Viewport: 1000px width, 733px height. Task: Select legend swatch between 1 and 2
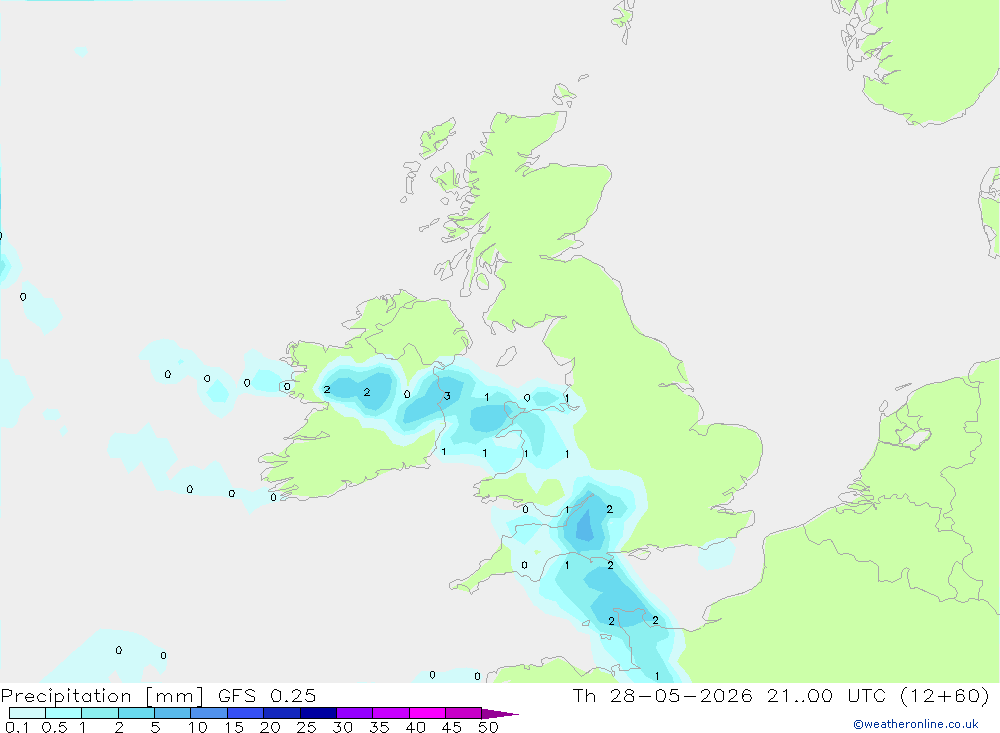pyautogui.click(x=99, y=713)
